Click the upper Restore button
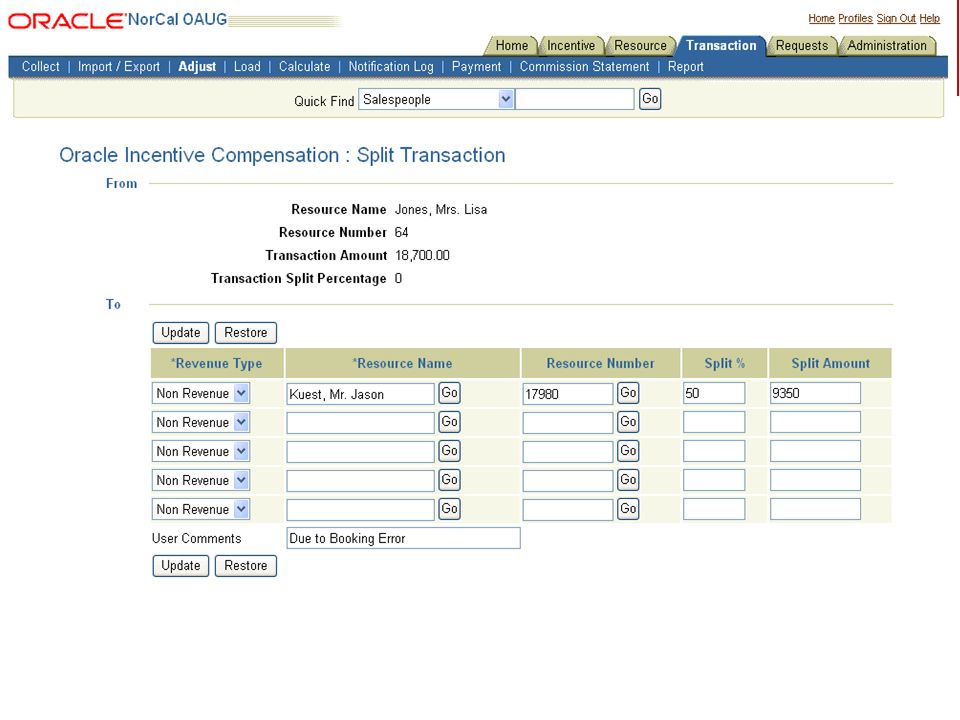The width and height of the screenshot is (960, 720). (x=246, y=332)
